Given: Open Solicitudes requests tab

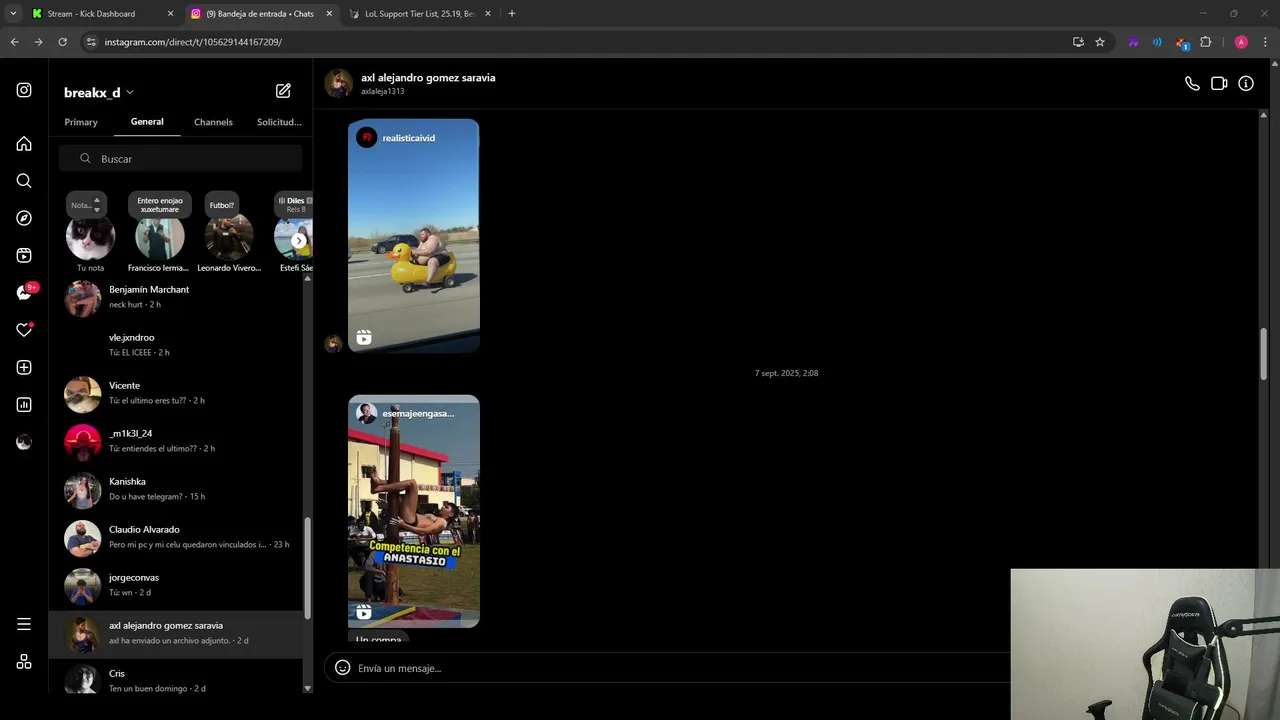Looking at the screenshot, I should click(x=279, y=122).
